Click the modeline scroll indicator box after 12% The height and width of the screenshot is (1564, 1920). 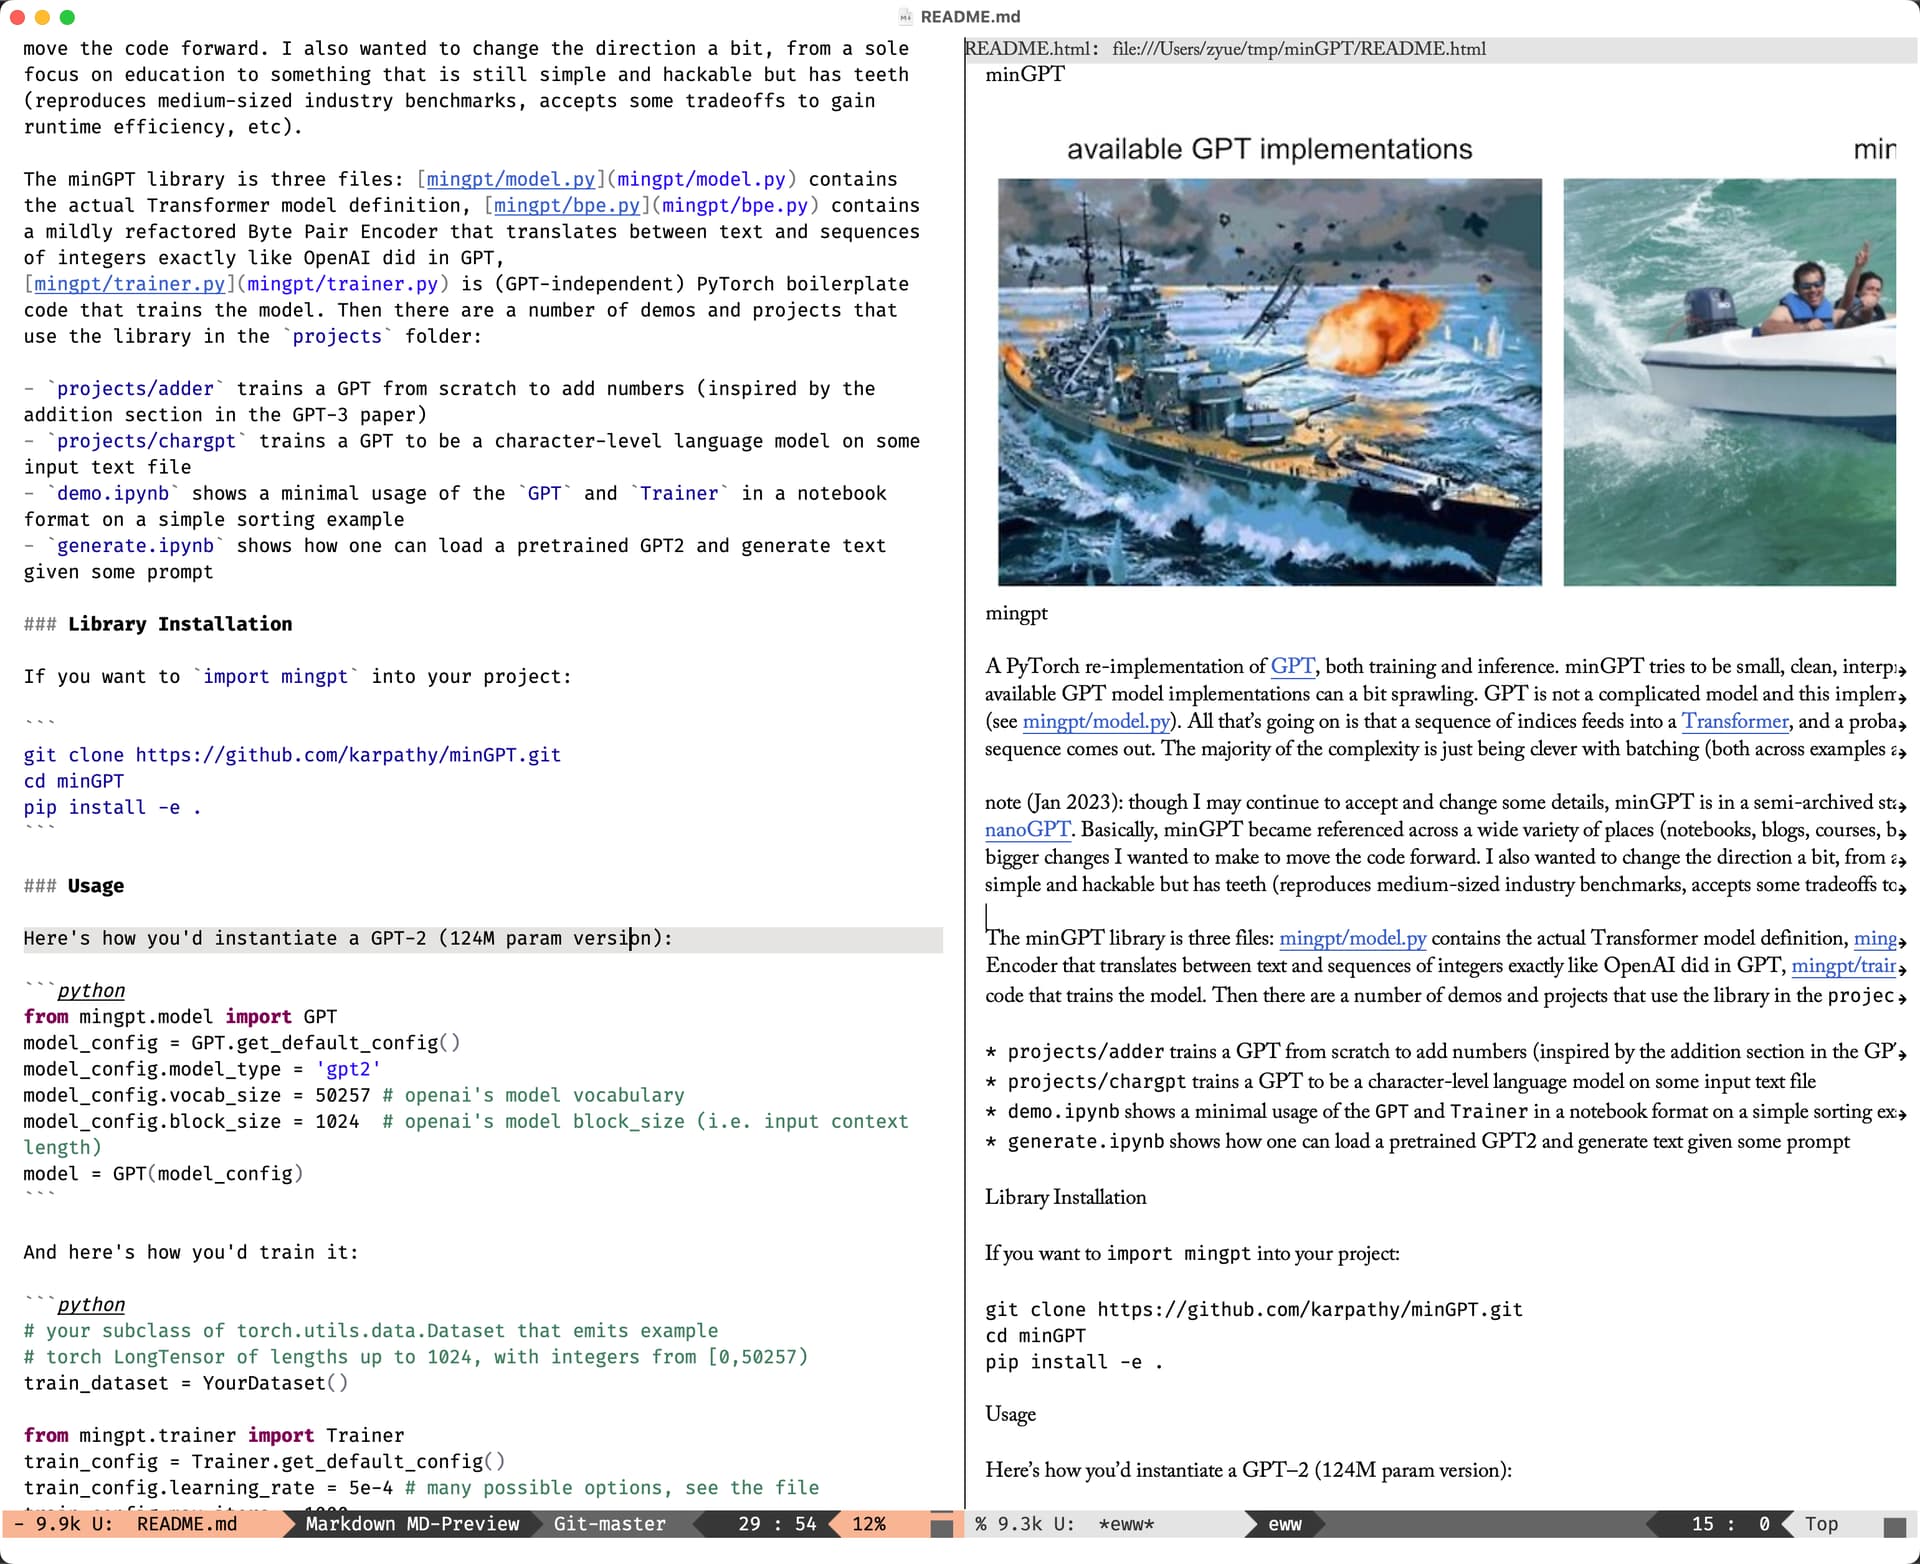coord(941,1527)
